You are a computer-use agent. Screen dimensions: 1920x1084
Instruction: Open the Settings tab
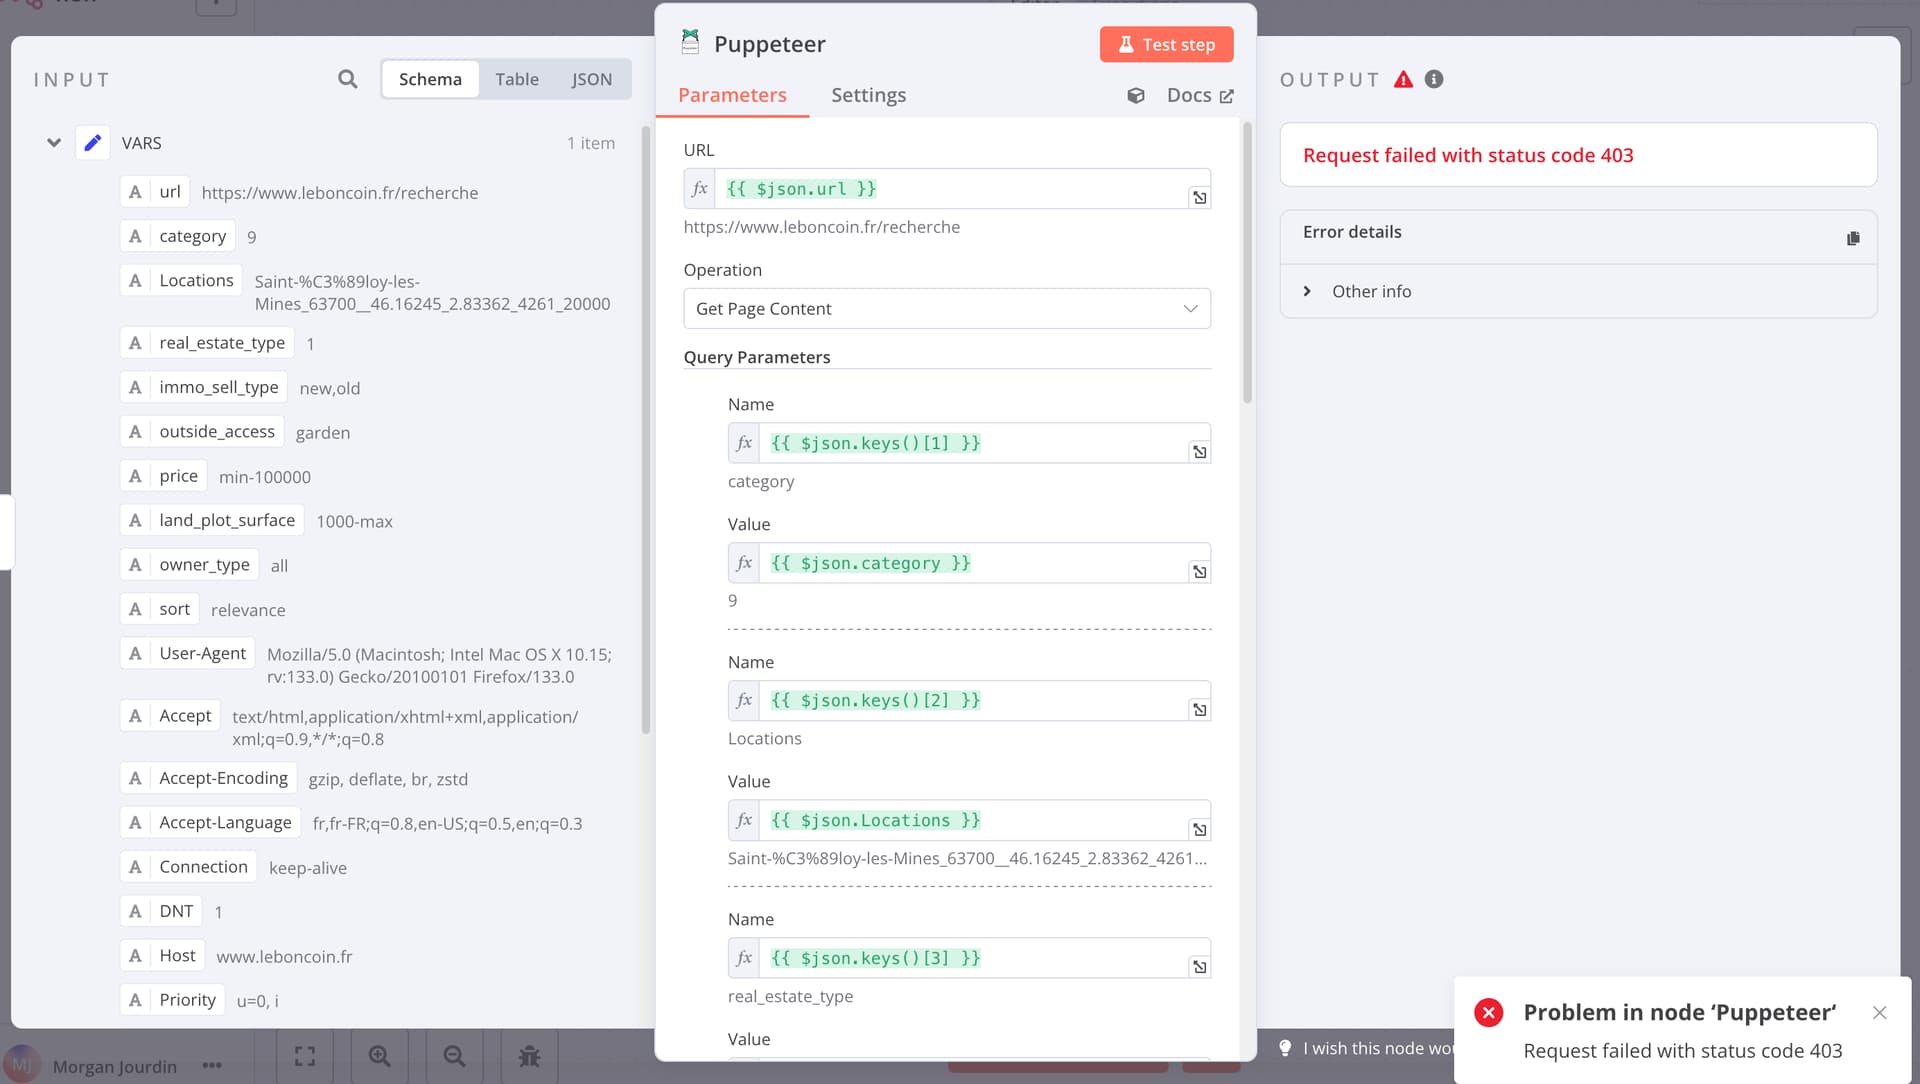(x=868, y=95)
